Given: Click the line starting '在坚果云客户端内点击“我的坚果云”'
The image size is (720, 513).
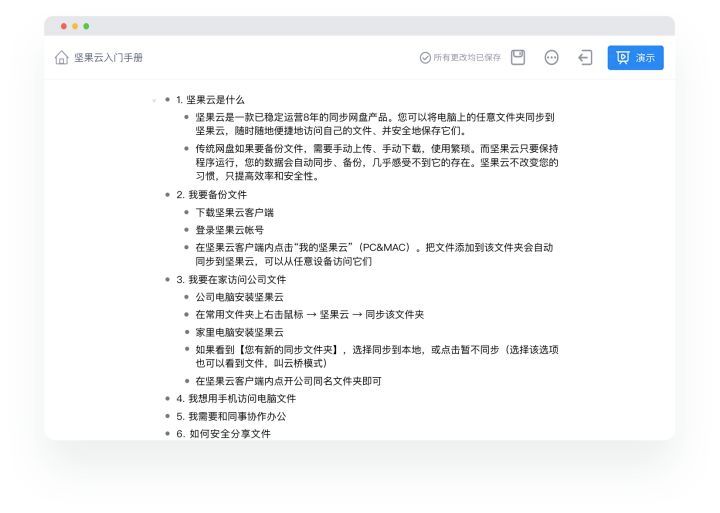Looking at the screenshot, I should point(374,254).
